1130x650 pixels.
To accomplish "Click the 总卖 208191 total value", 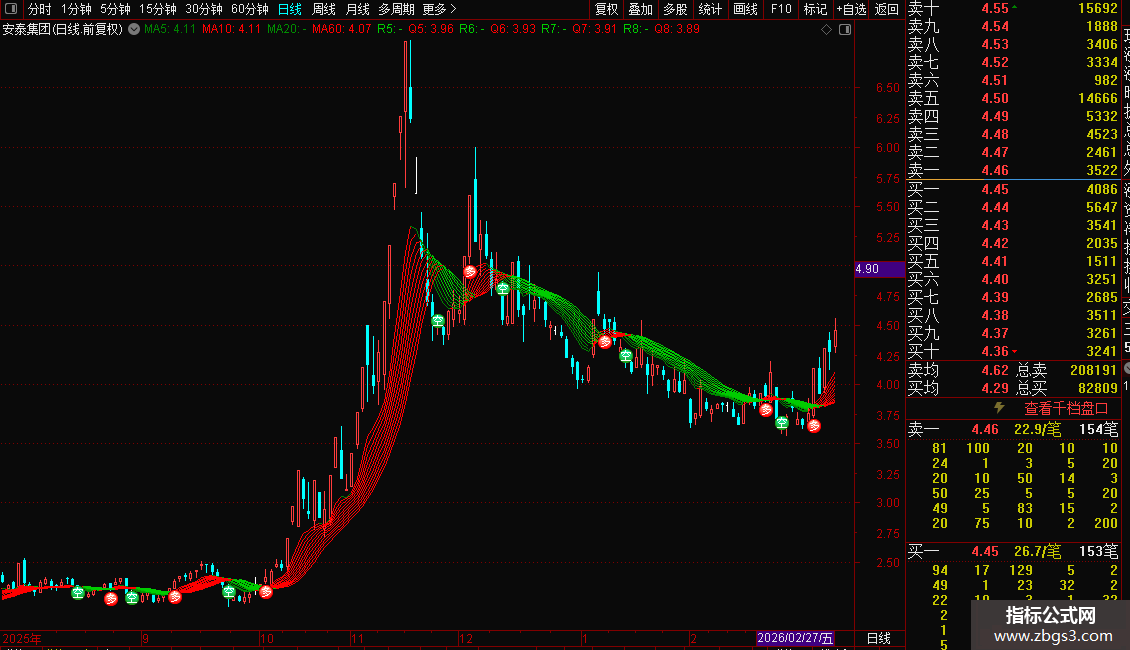I will tap(1093, 370).
